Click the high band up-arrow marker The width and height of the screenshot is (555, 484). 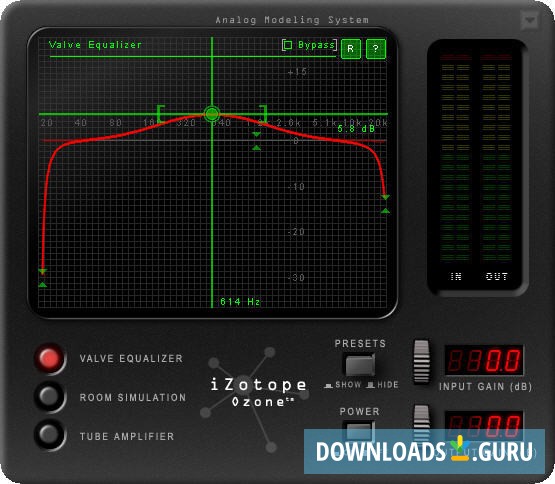click(x=385, y=211)
